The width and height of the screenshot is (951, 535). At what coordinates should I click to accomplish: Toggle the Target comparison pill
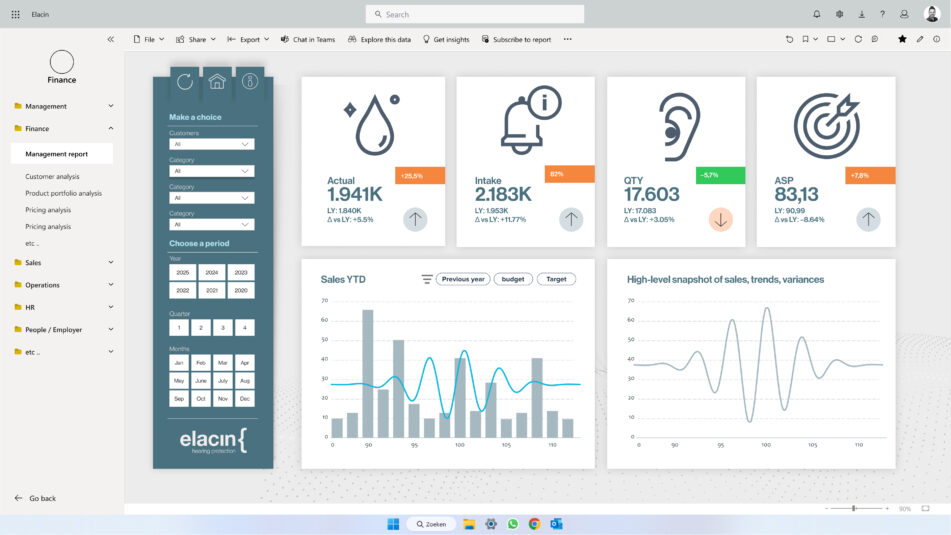(x=556, y=279)
